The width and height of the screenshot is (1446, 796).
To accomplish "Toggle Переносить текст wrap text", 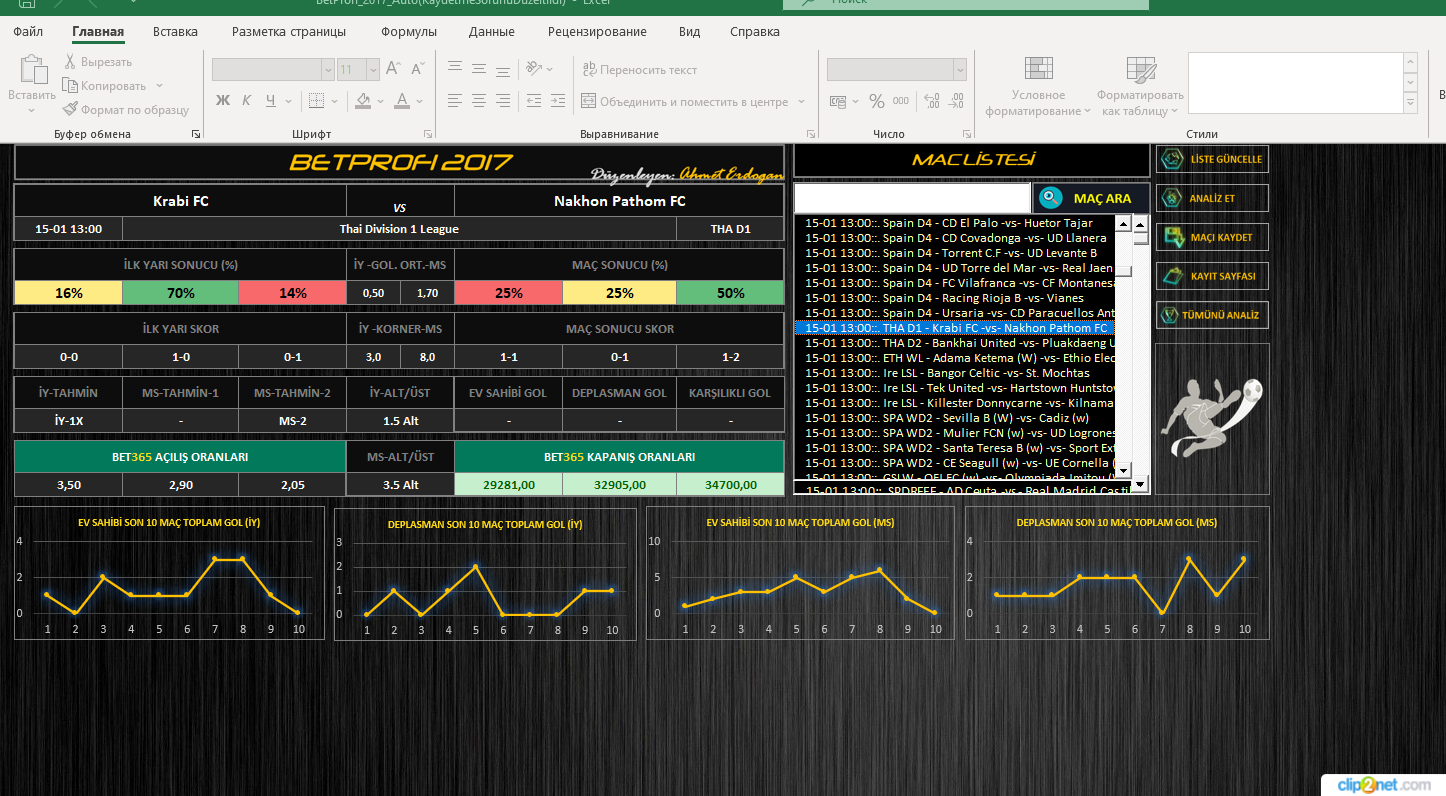I will coord(639,70).
